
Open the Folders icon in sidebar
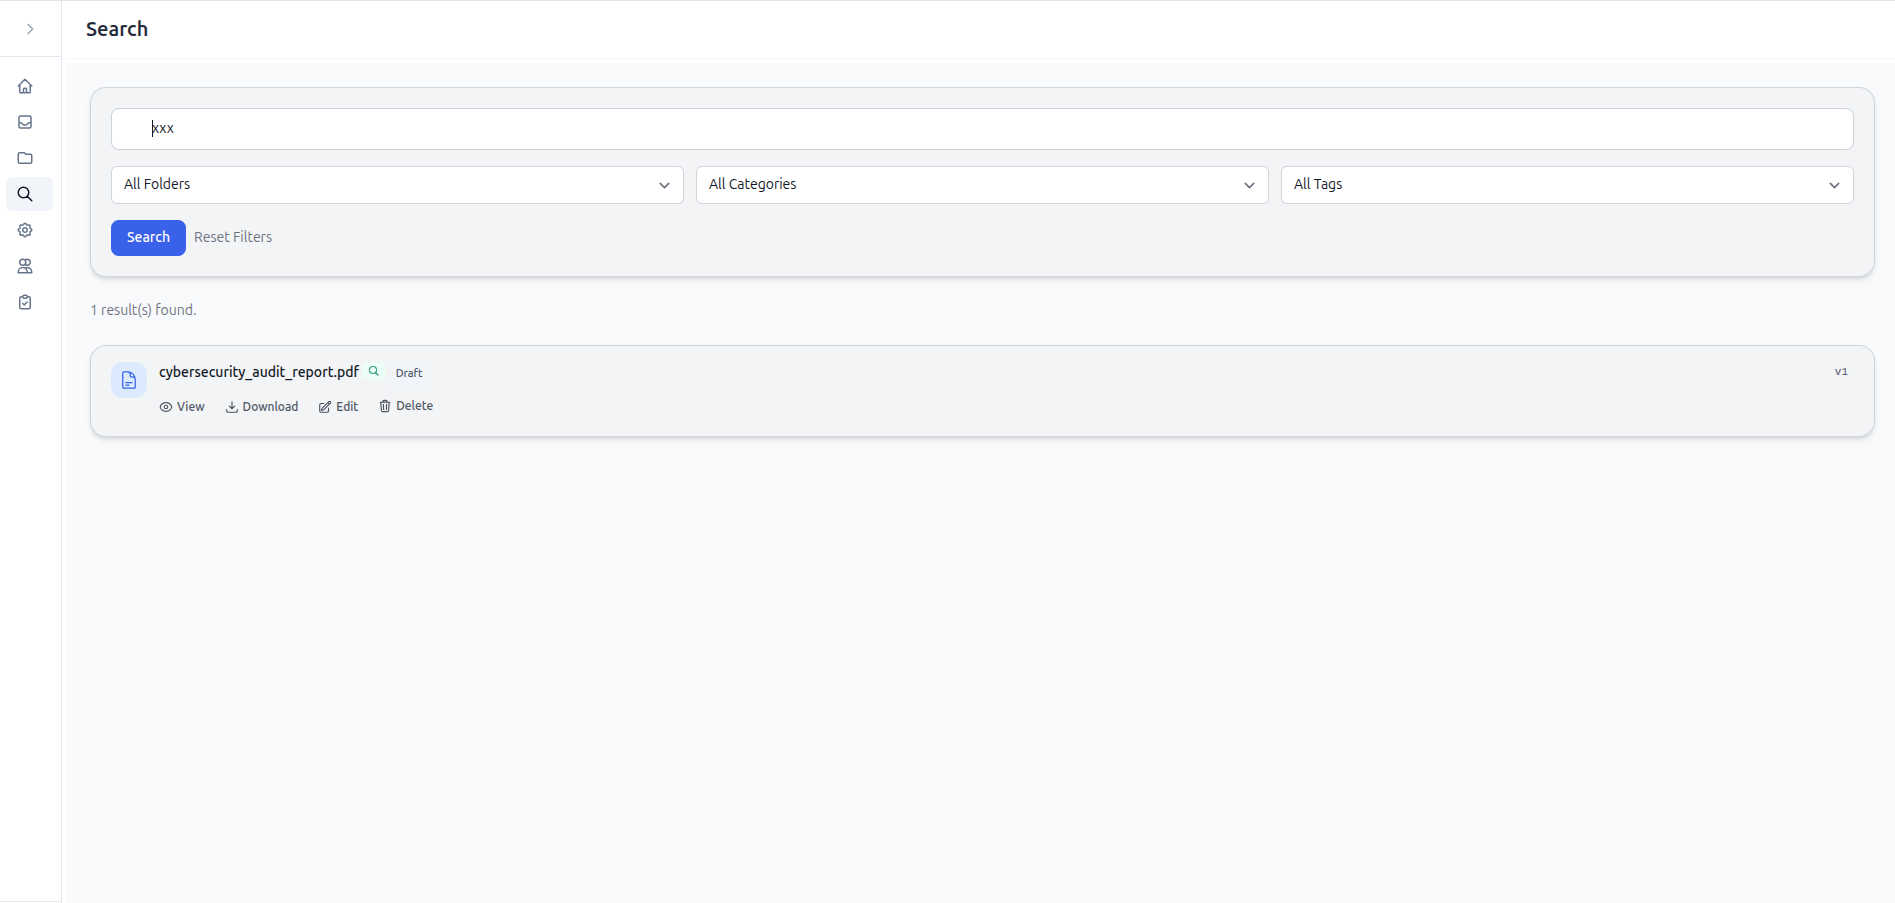(x=25, y=158)
